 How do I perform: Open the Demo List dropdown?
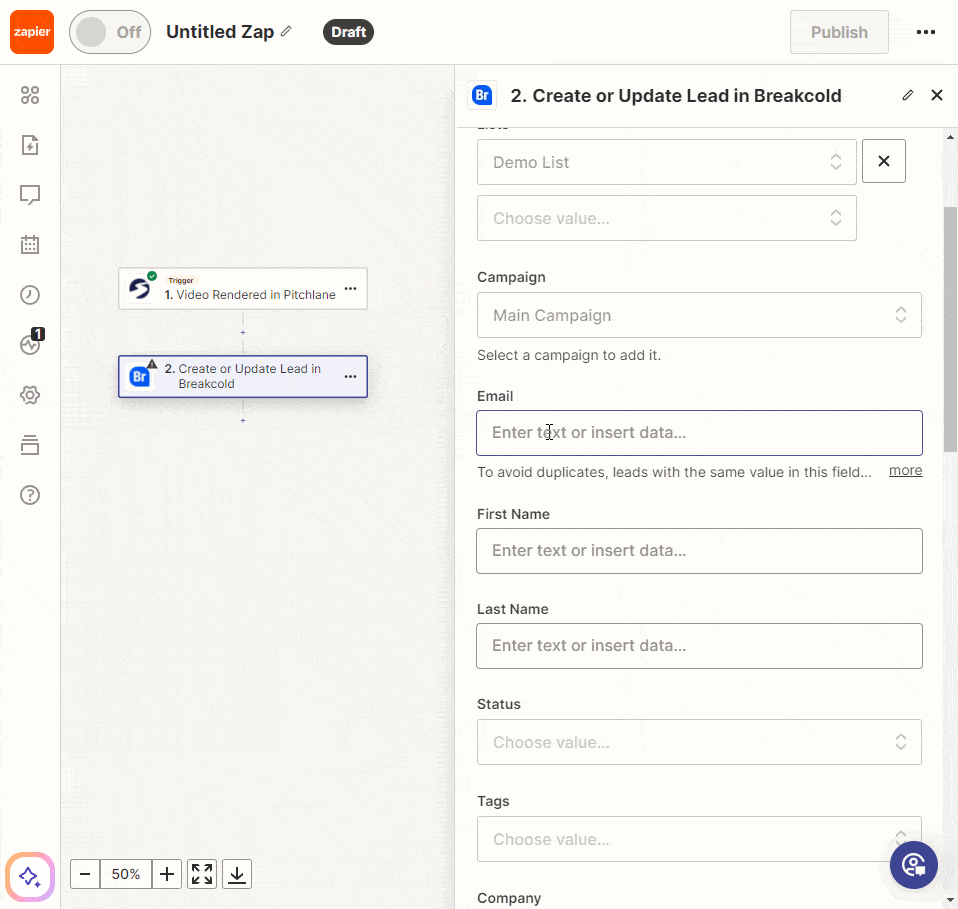click(x=667, y=162)
